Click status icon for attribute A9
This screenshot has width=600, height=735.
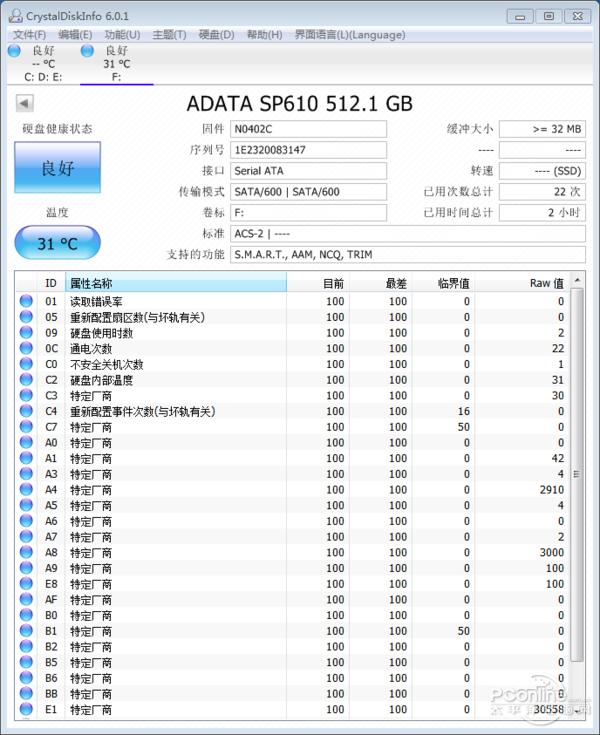26,568
